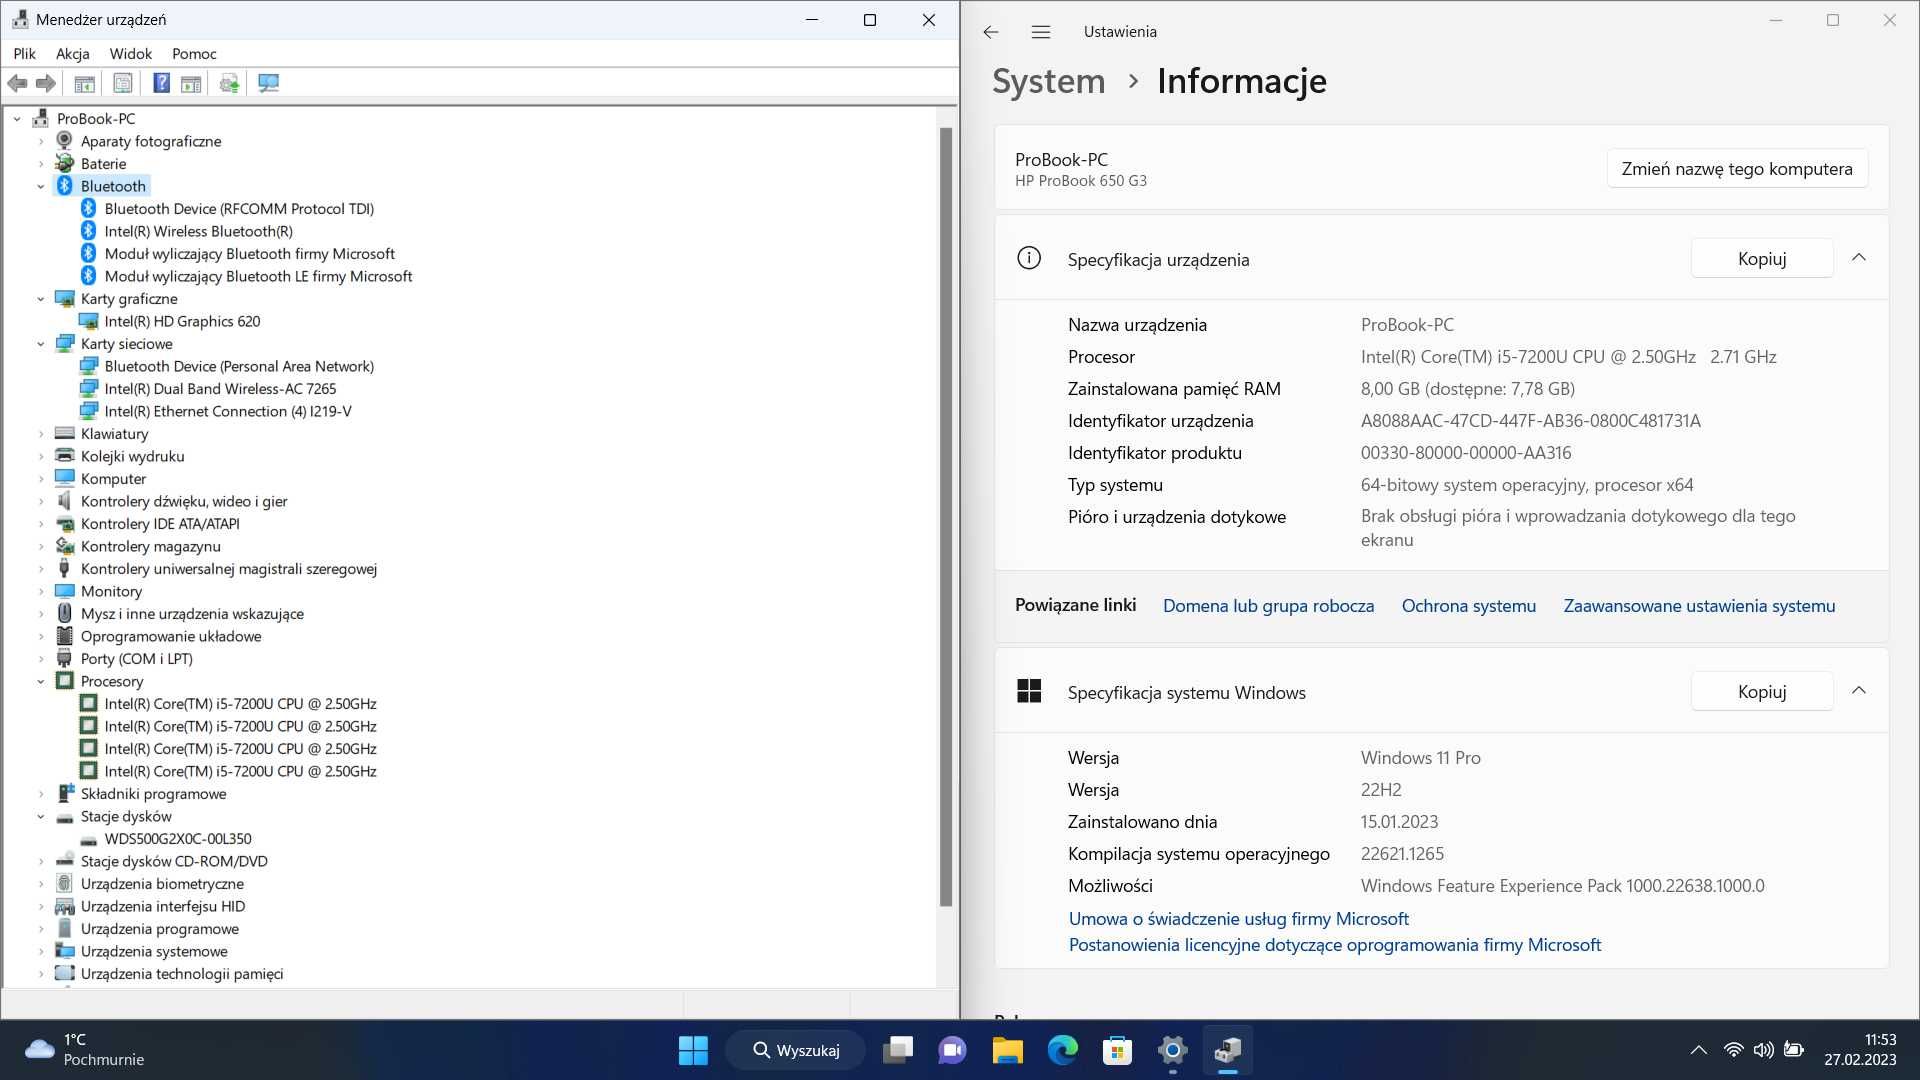Expand the Monitory node
This screenshot has height=1080, width=1920.
coord(41,591)
